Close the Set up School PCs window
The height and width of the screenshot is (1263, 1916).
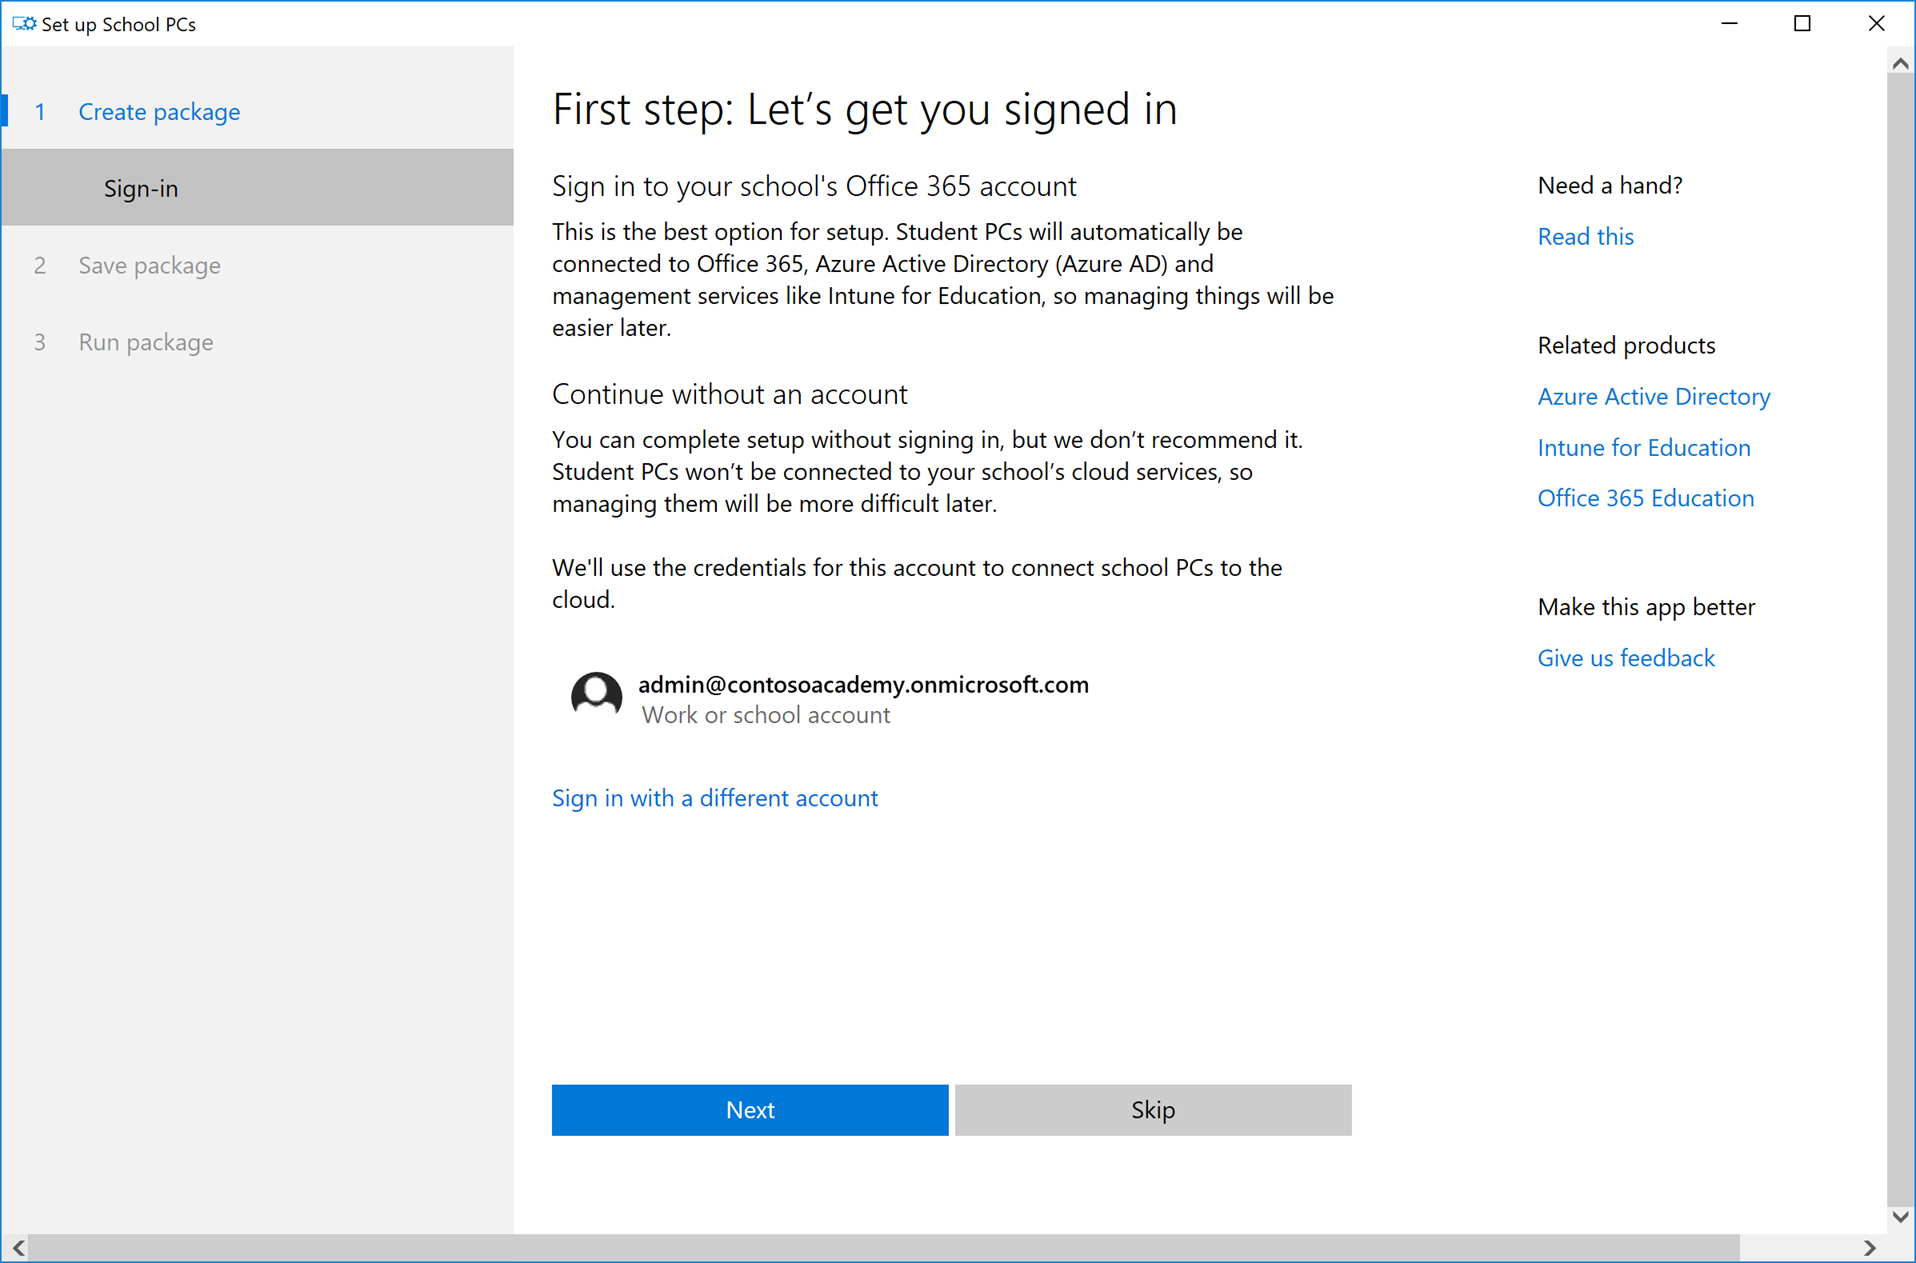point(1876,23)
